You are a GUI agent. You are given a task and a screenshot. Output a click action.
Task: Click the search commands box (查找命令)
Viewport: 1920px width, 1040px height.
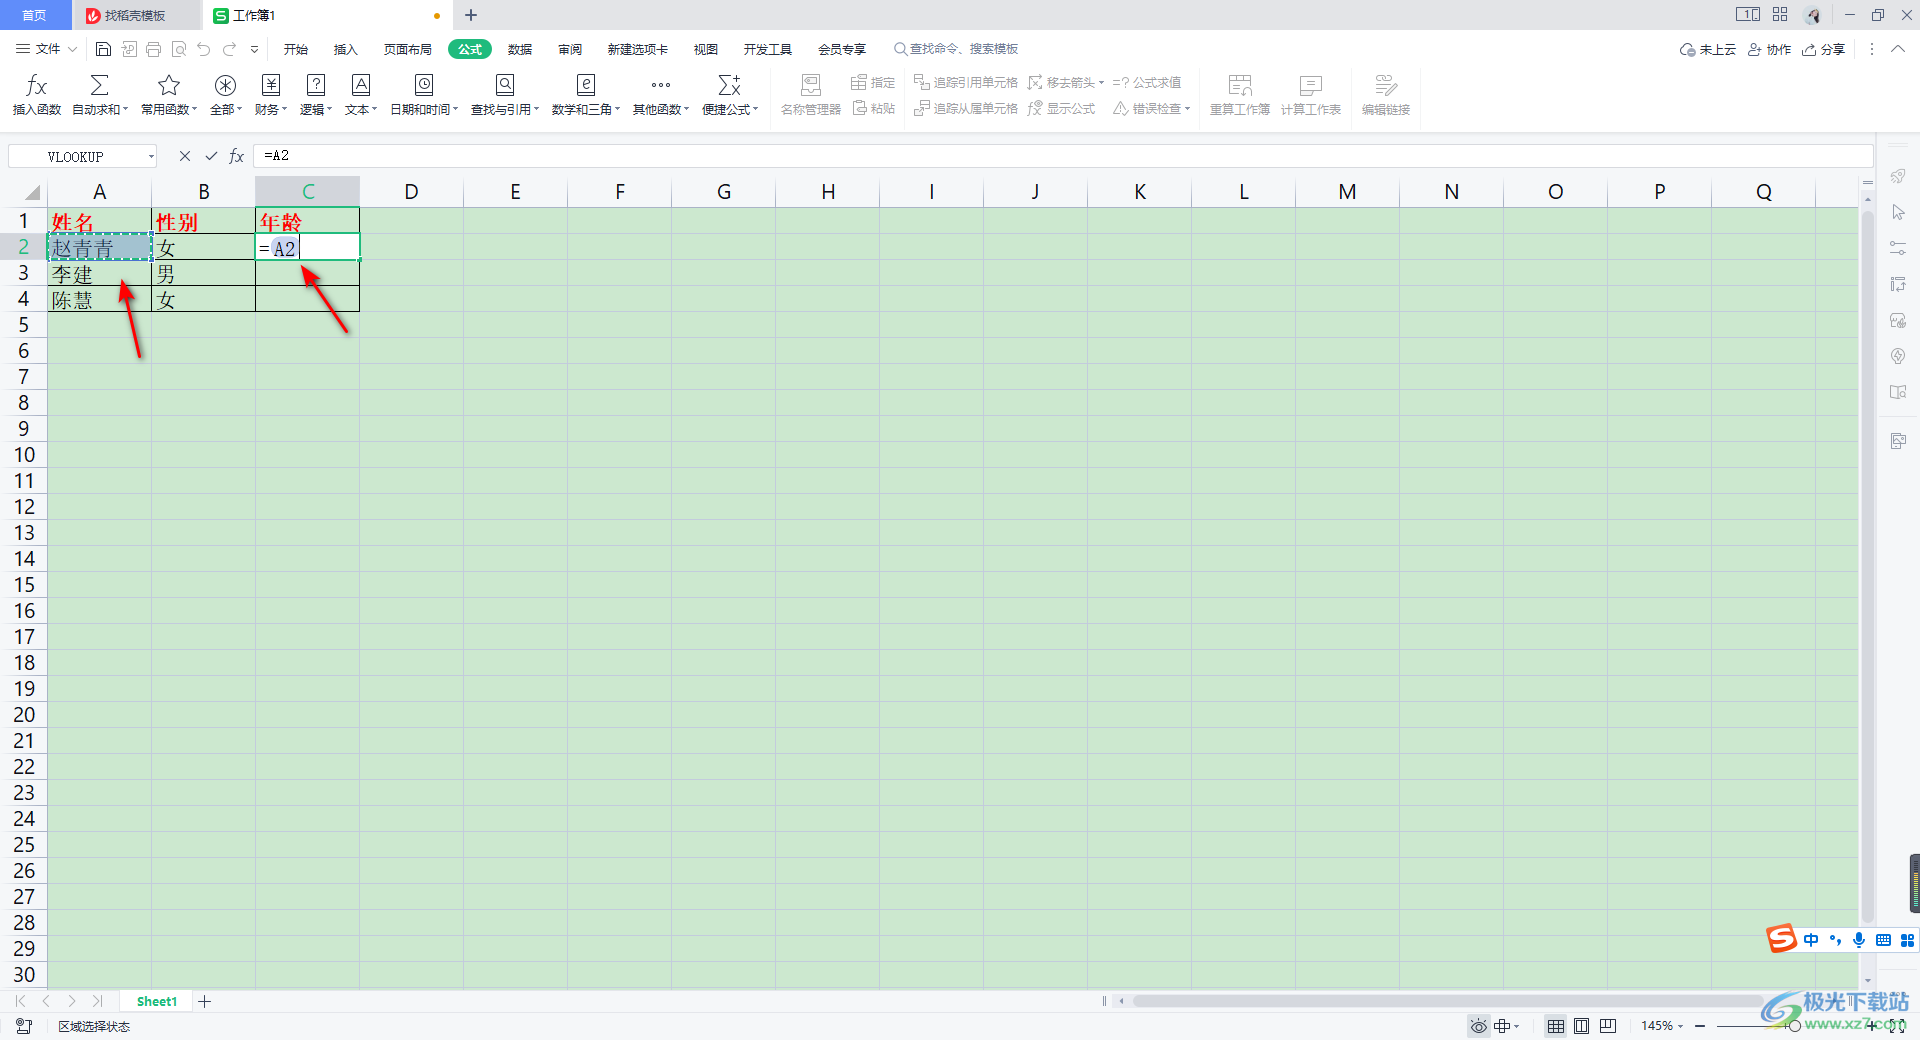tap(956, 49)
